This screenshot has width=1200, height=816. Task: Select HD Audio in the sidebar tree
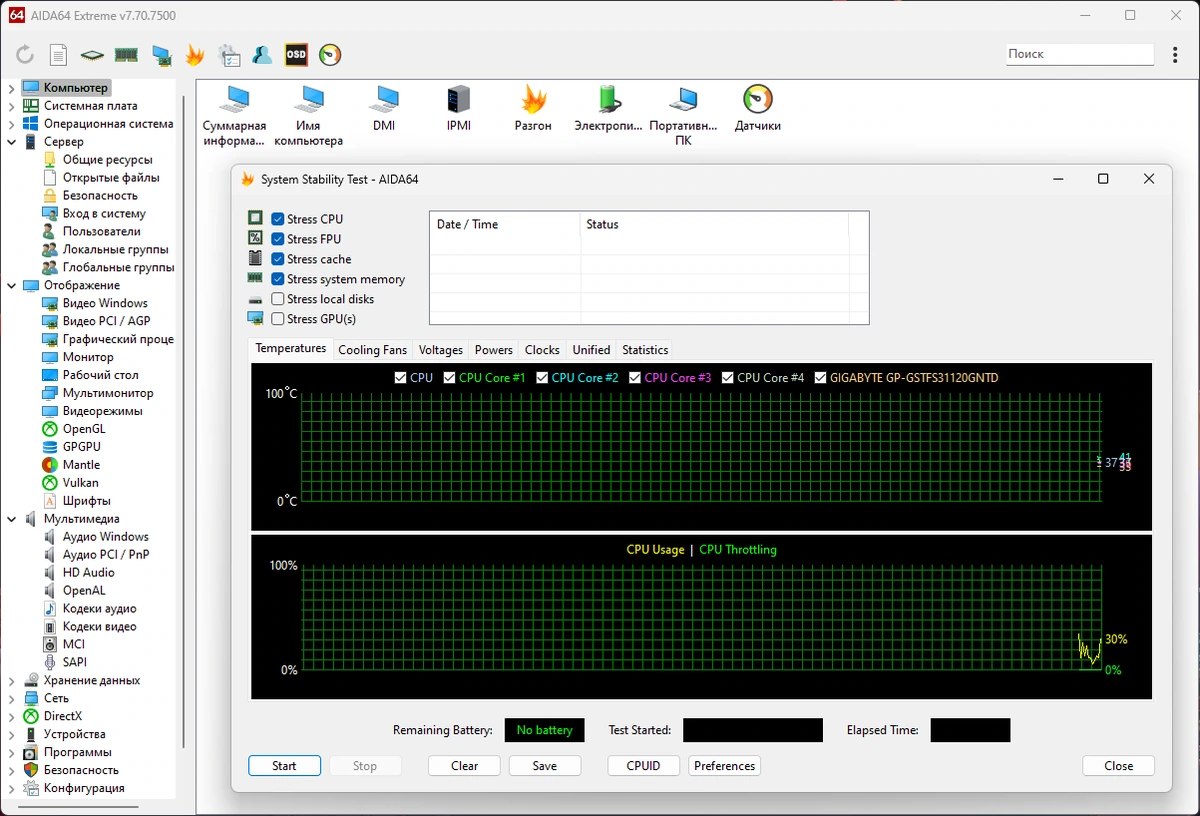pyautogui.click(x=88, y=573)
